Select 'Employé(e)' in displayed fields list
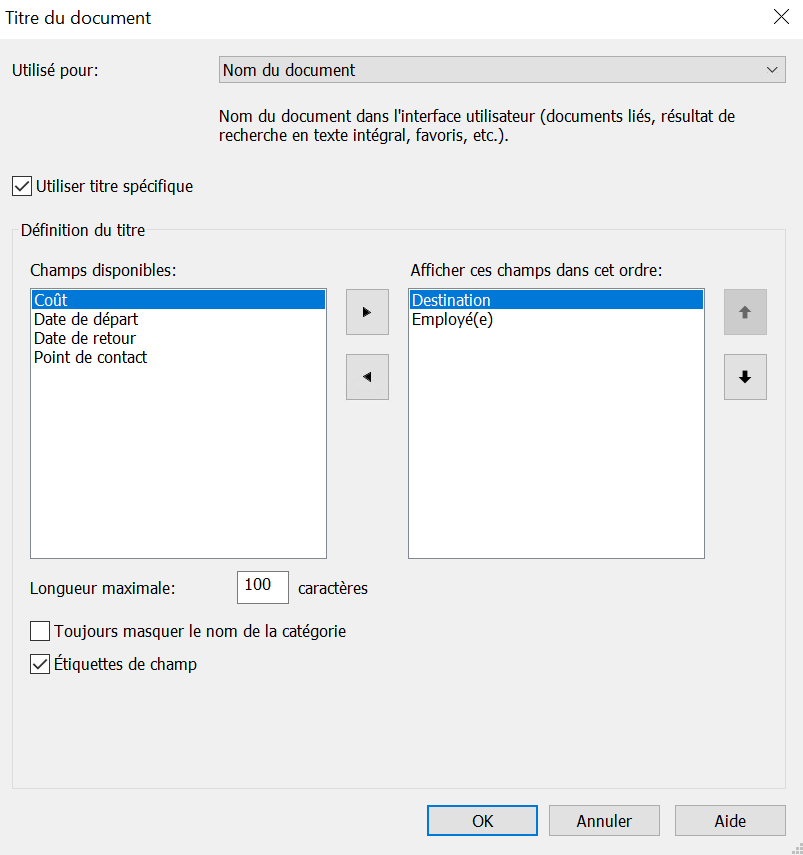Image resolution: width=803 pixels, height=855 pixels. tap(452, 319)
